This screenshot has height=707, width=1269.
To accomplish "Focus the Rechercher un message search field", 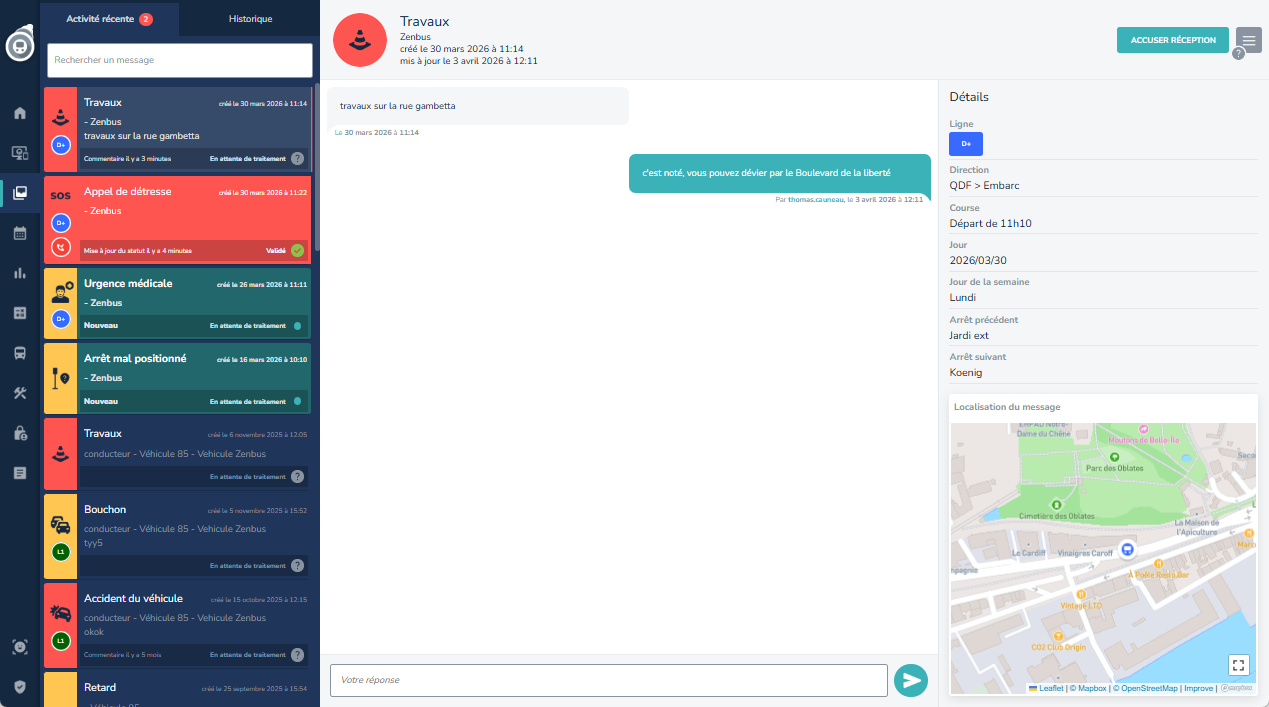I will click(180, 60).
